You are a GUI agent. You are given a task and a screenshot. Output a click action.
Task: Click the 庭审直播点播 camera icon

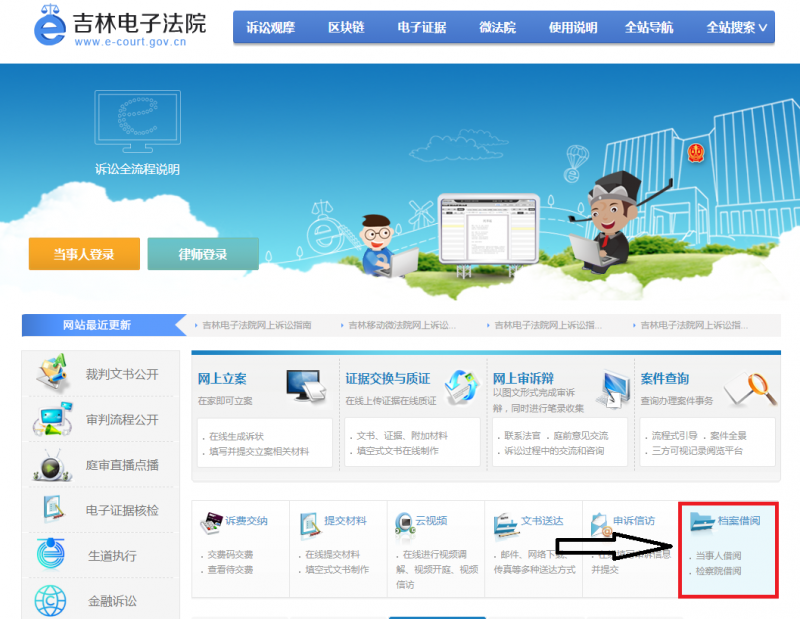pos(50,465)
